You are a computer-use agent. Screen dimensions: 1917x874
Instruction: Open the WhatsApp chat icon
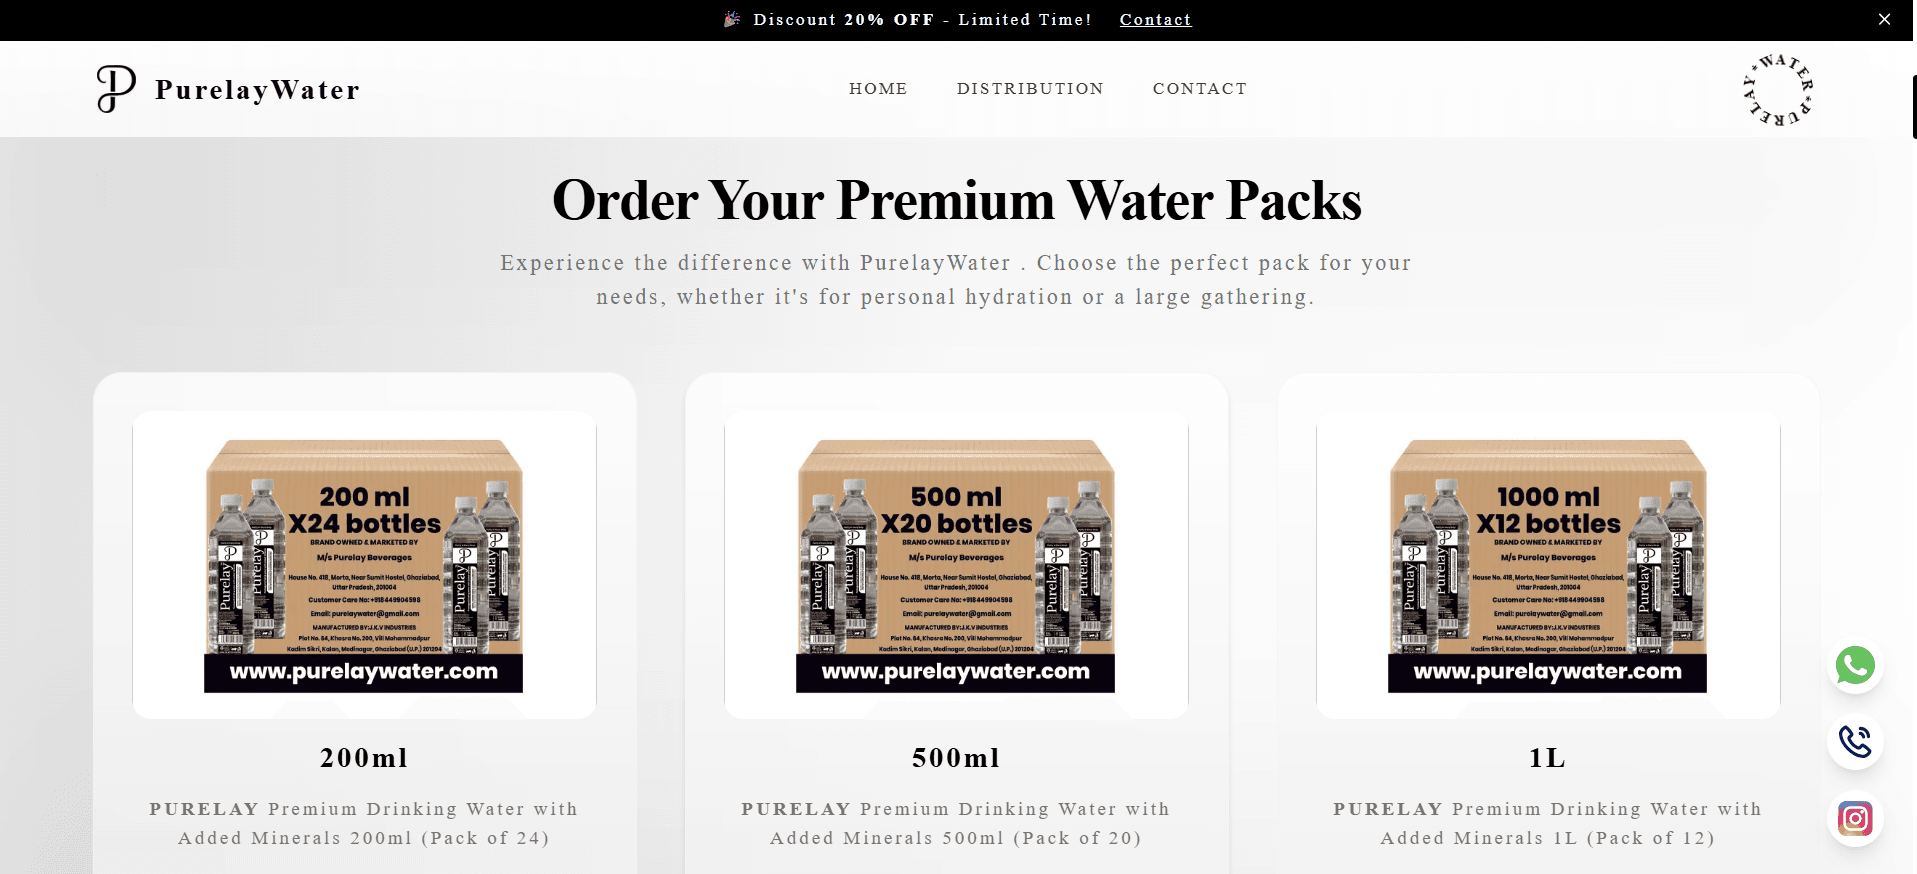pyautogui.click(x=1855, y=665)
